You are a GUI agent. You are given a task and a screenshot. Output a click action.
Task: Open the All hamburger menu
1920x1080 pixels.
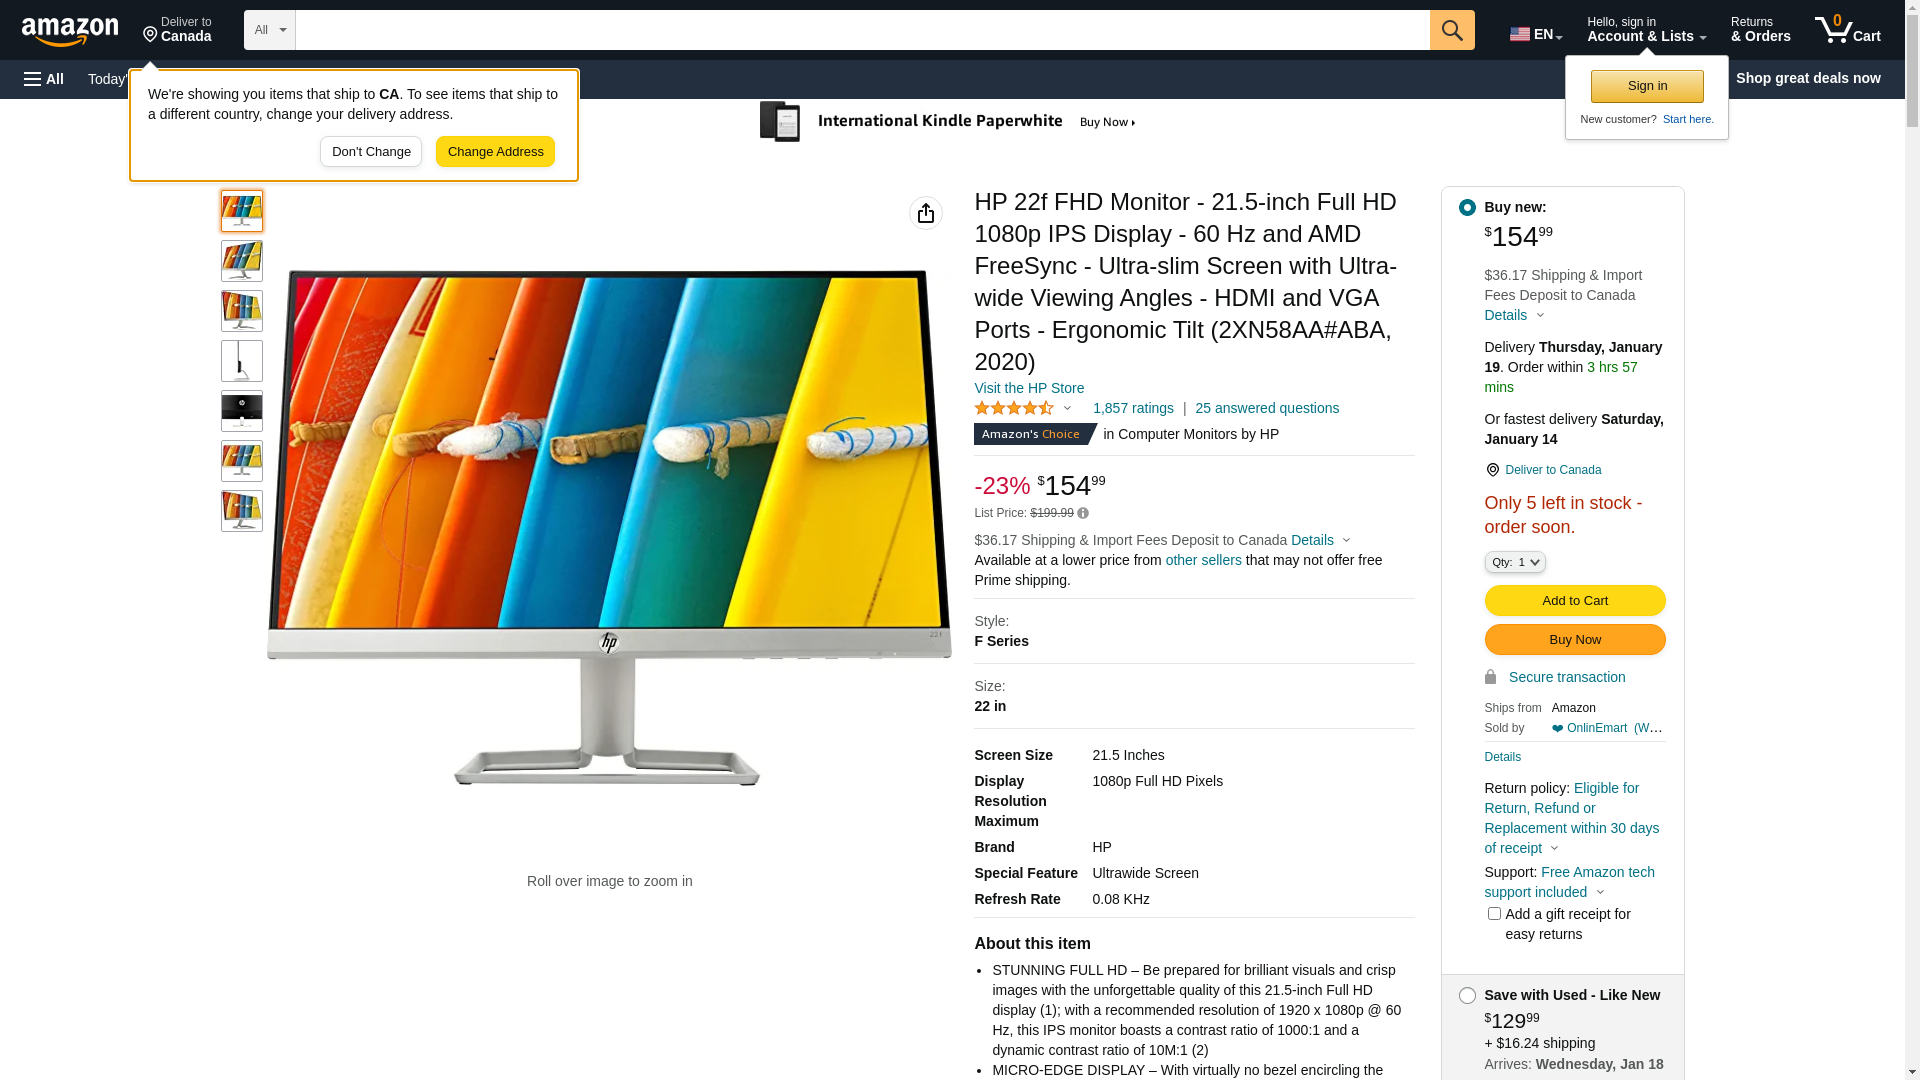pyautogui.click(x=44, y=79)
